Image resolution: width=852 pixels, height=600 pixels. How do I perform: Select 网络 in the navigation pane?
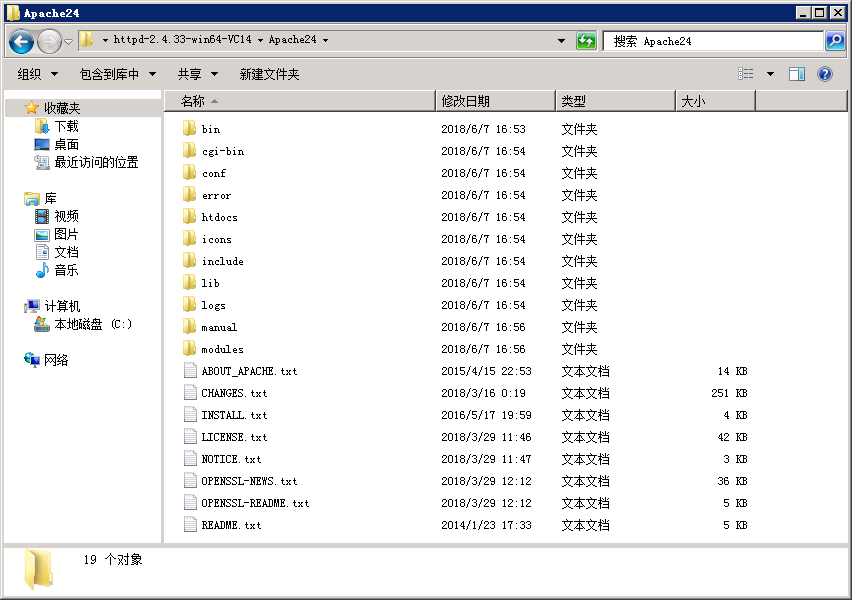(56, 360)
